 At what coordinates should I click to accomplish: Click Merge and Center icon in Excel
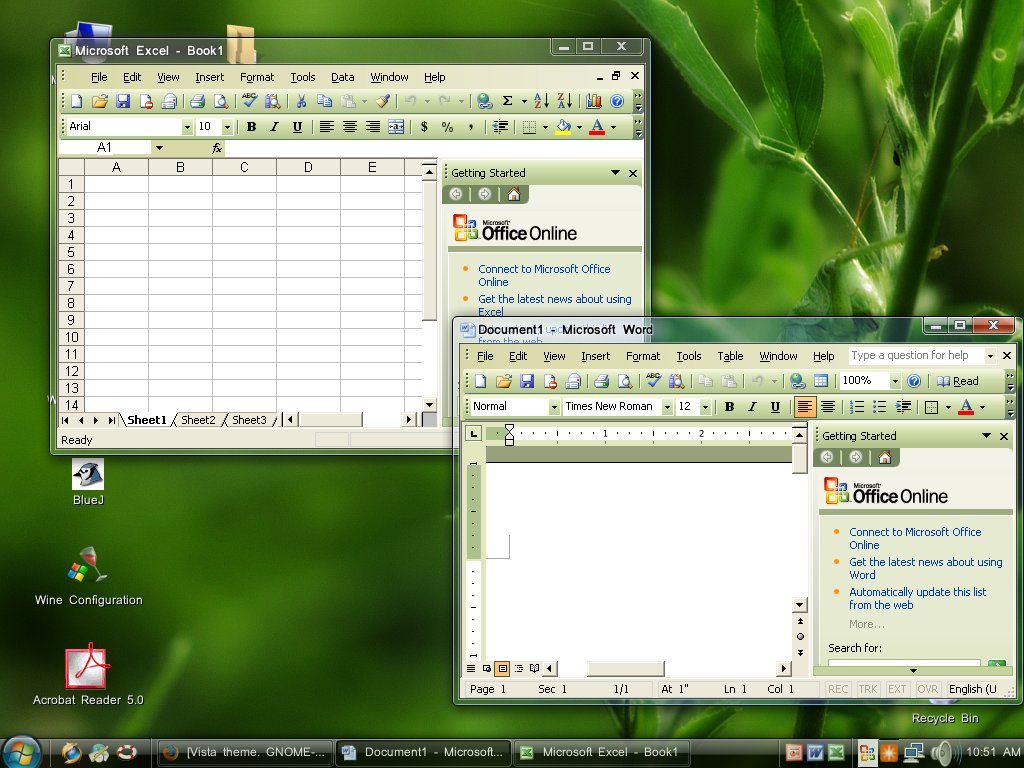point(396,127)
